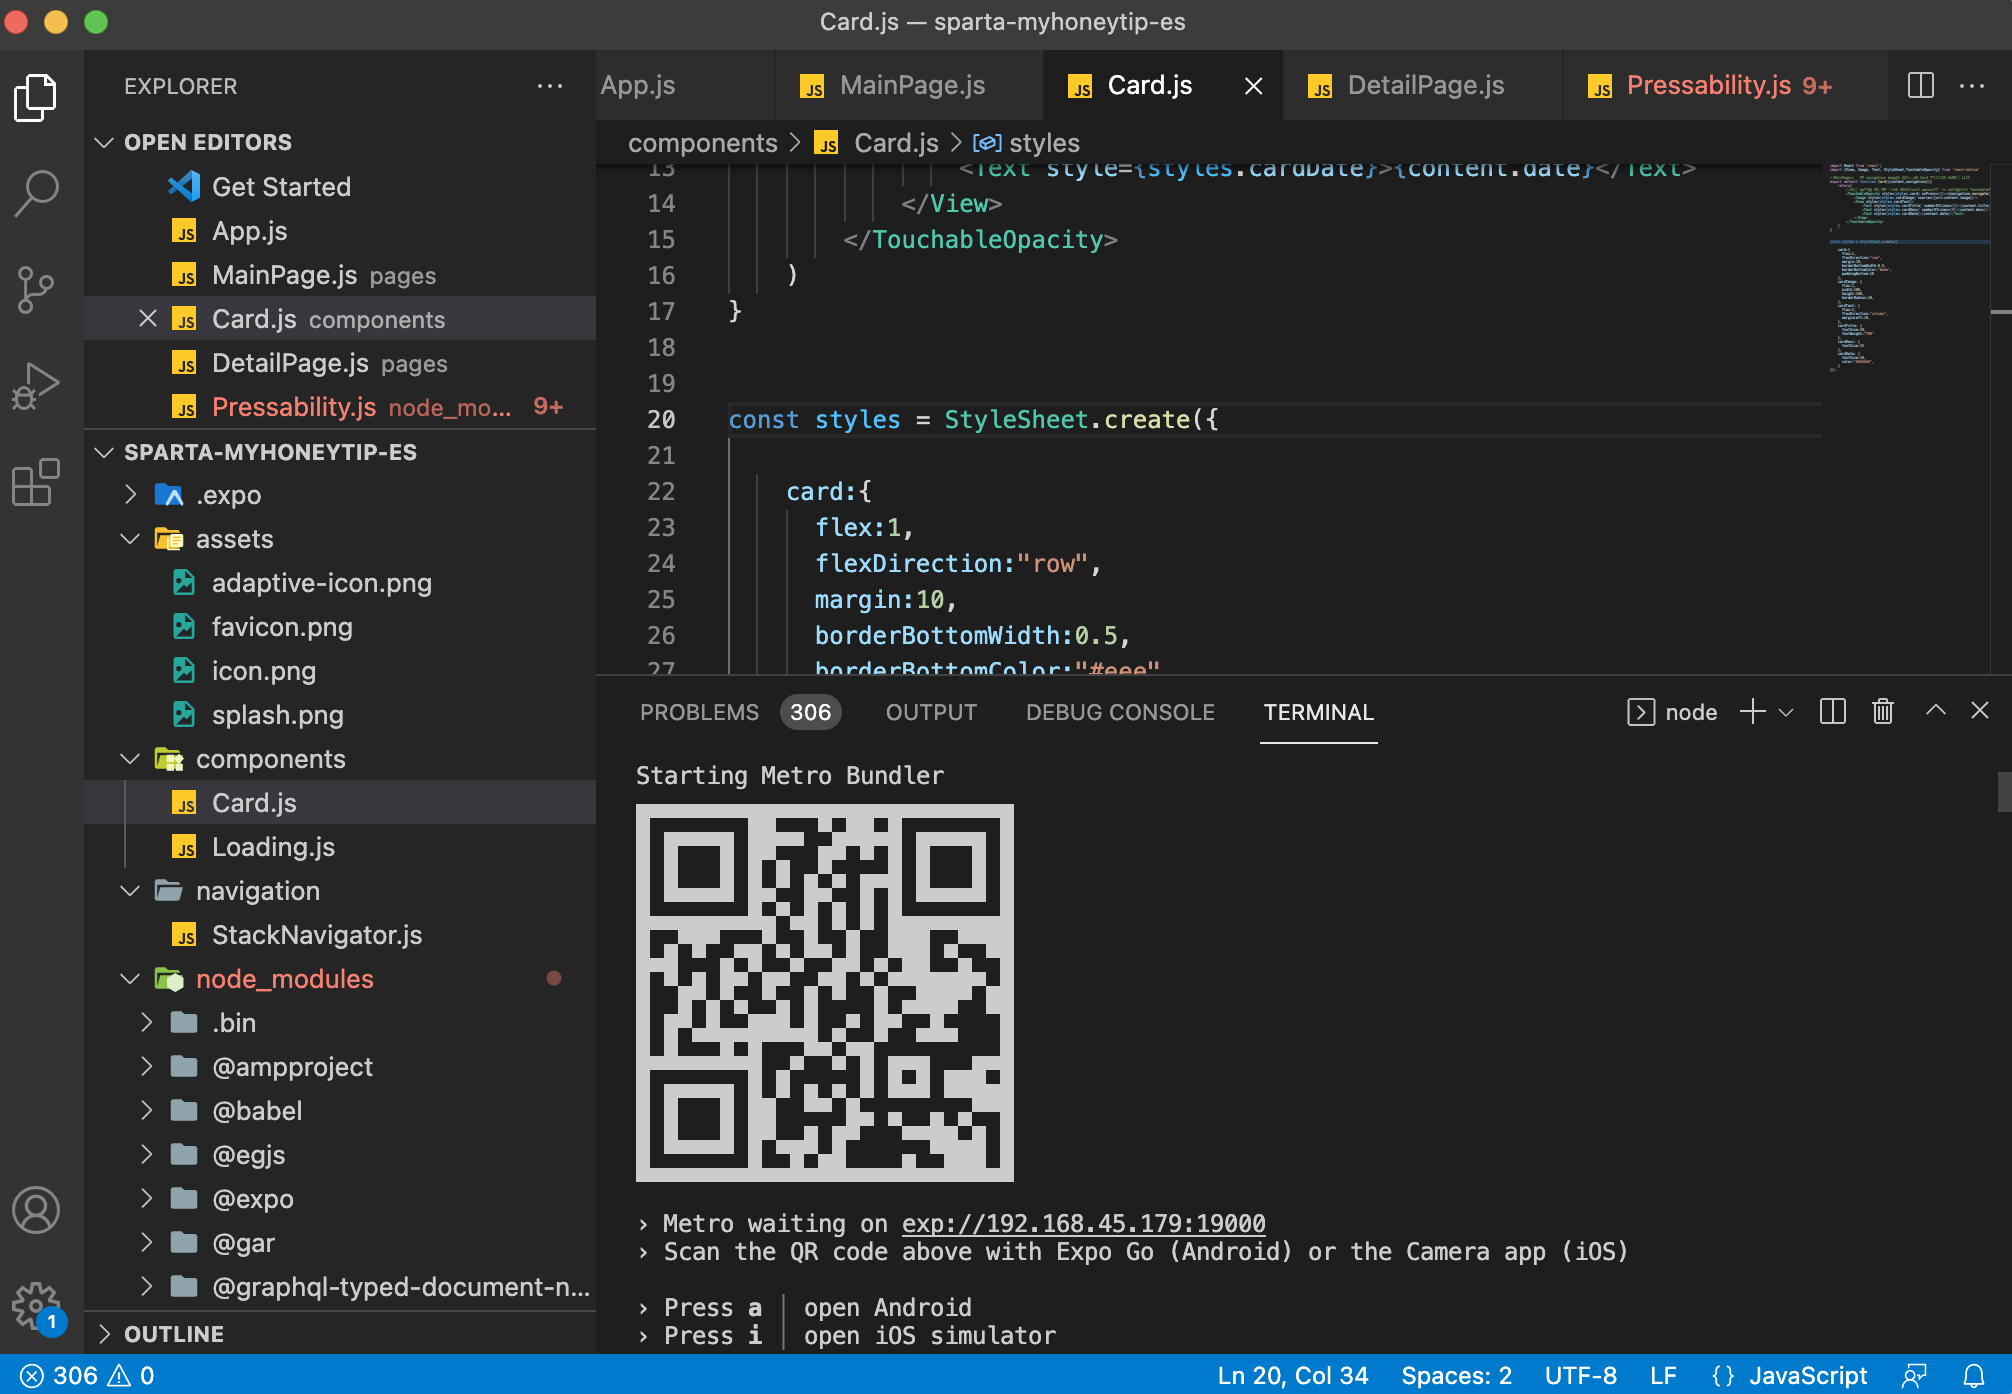This screenshot has width=2012, height=1394.
Task: Open the Manage gear settings icon
Action: (x=36, y=1306)
